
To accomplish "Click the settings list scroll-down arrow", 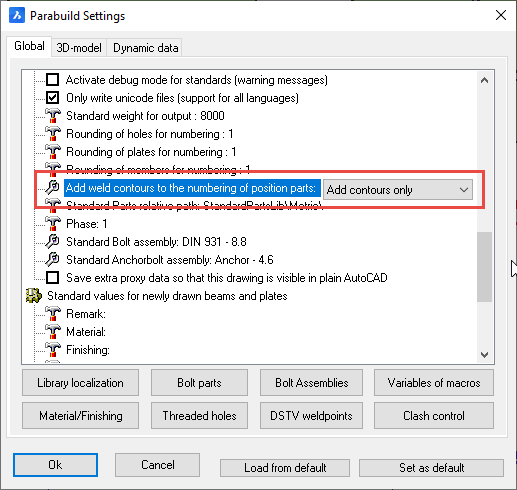I will 484,355.
